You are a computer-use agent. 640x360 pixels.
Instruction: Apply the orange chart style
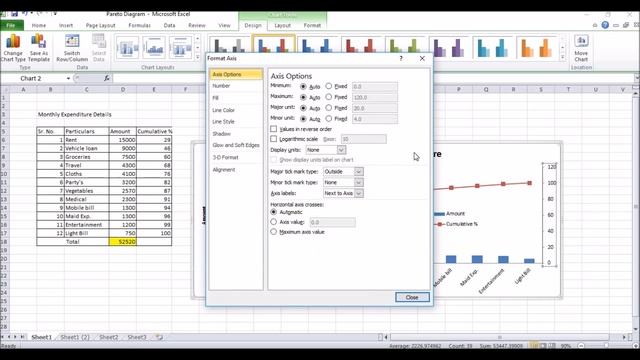[x=537, y=48]
